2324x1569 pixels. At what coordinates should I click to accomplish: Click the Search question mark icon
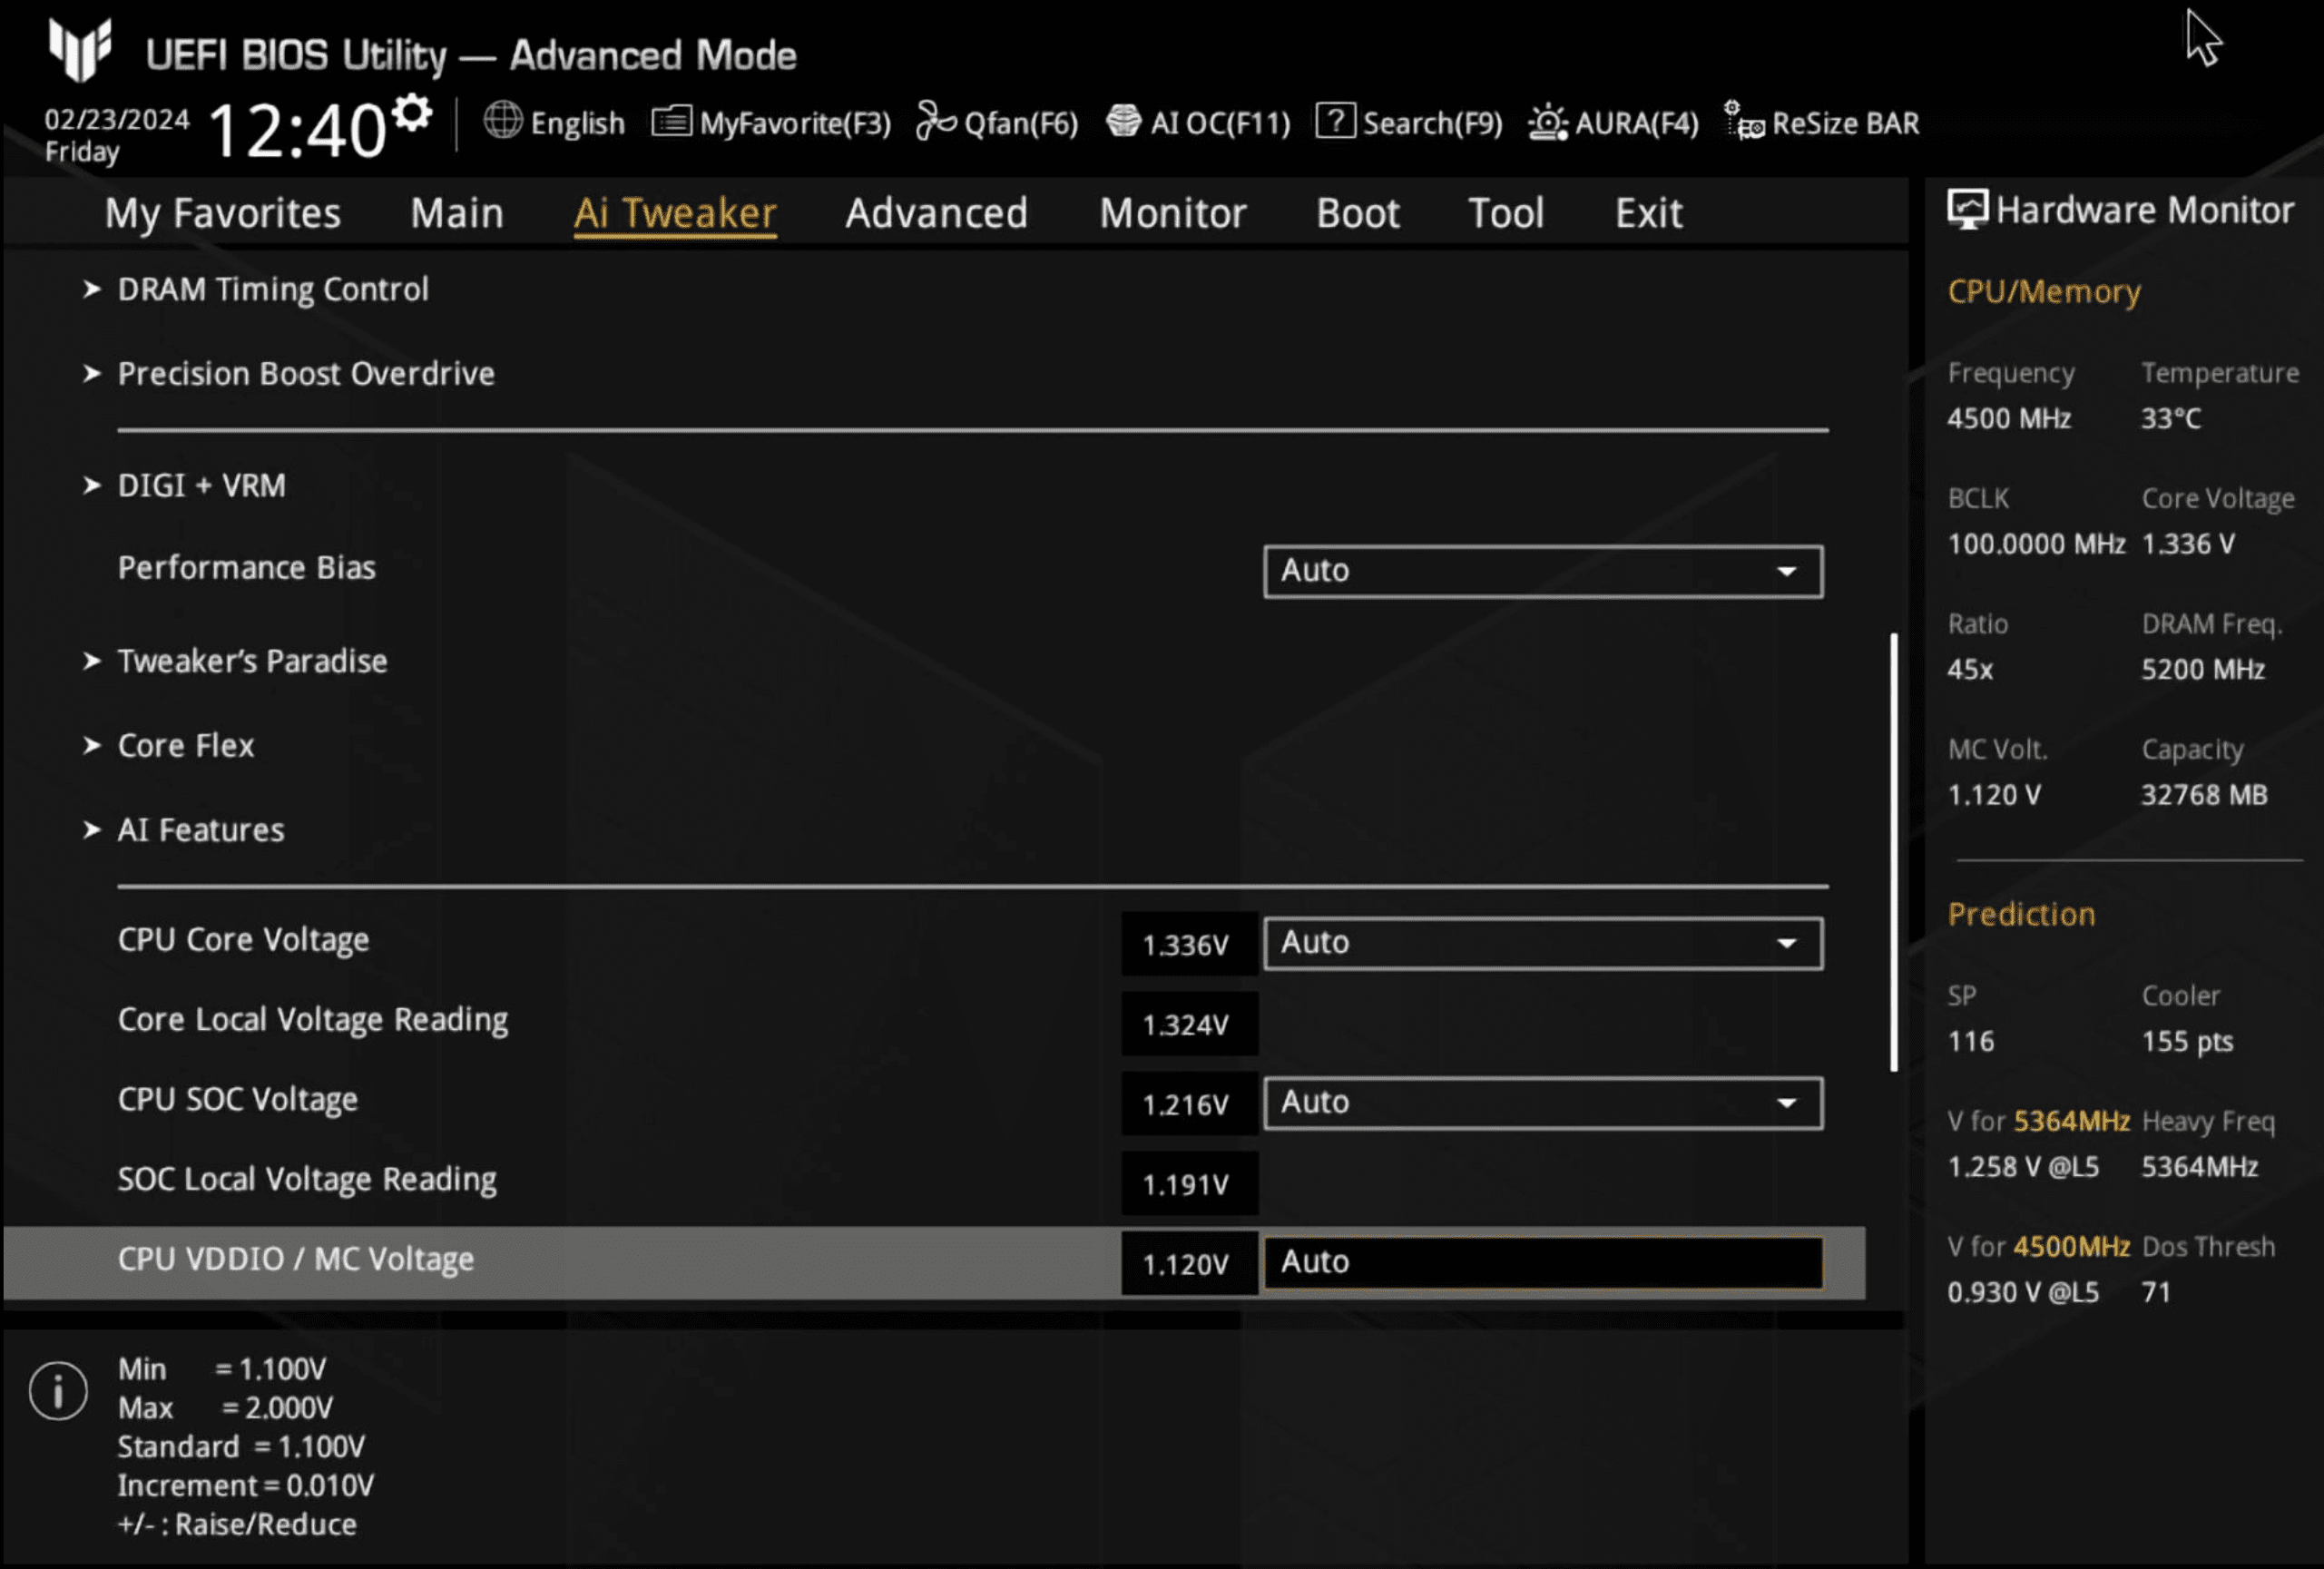[x=1335, y=121]
